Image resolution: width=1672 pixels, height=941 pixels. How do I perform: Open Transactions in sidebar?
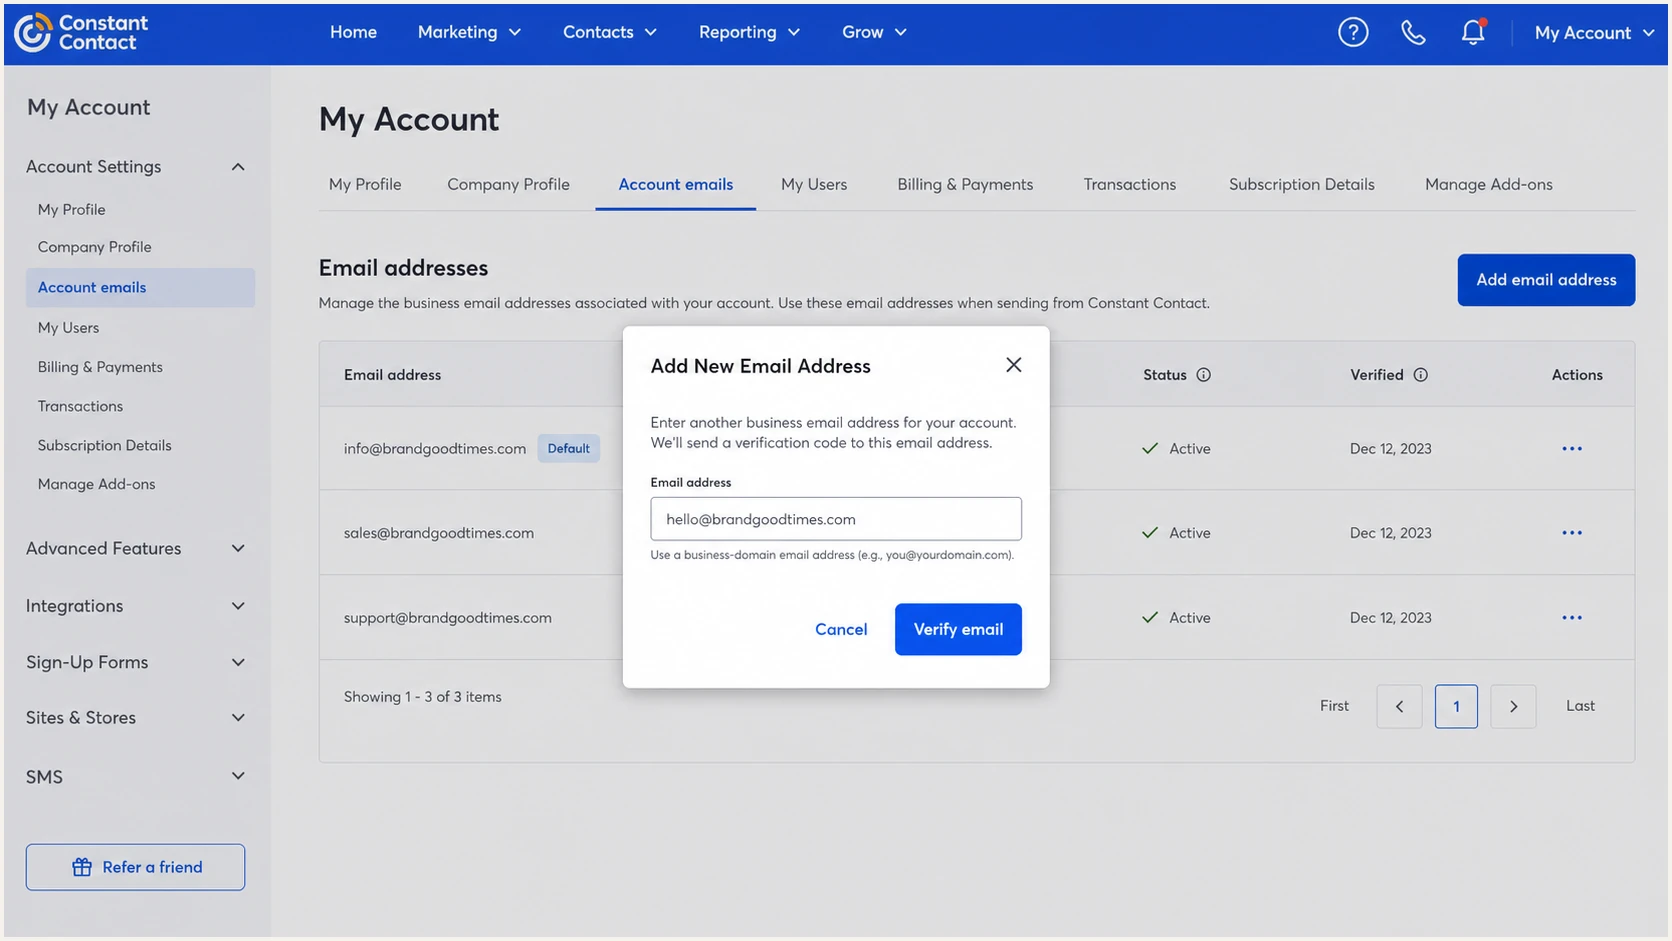click(x=80, y=406)
